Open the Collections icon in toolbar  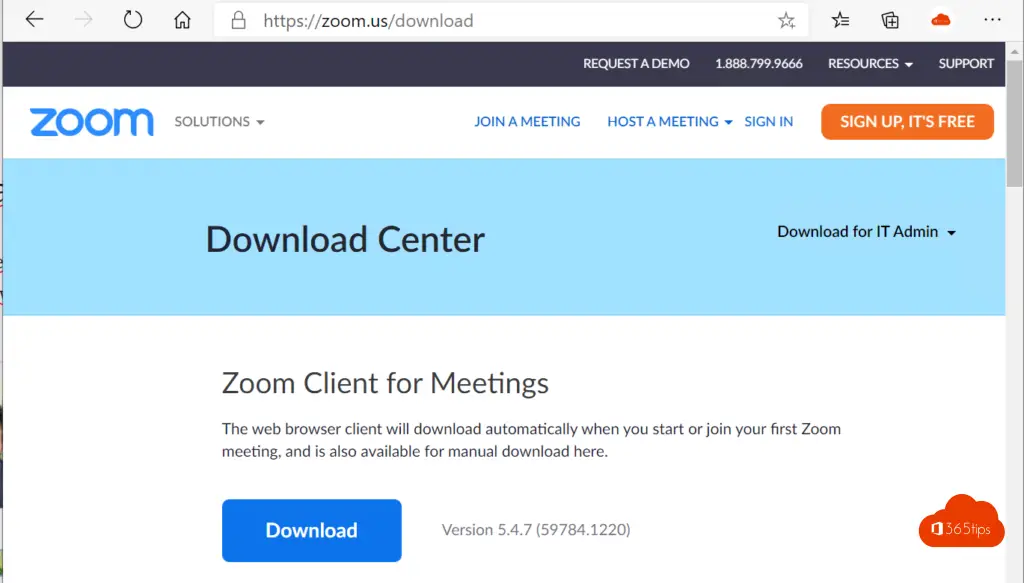(x=890, y=20)
